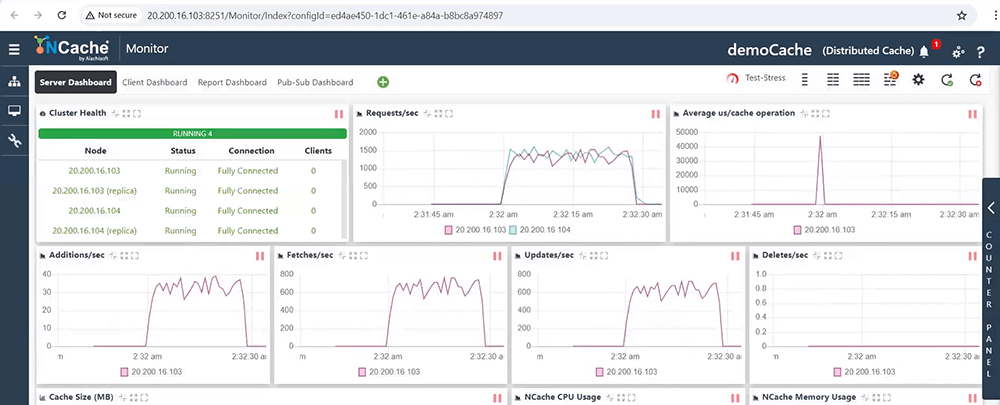Viewport: 1000px width, 405px height.
Task: Toggle 20.200.16.103 legend swatch in Deletes/sec
Action: (837, 372)
